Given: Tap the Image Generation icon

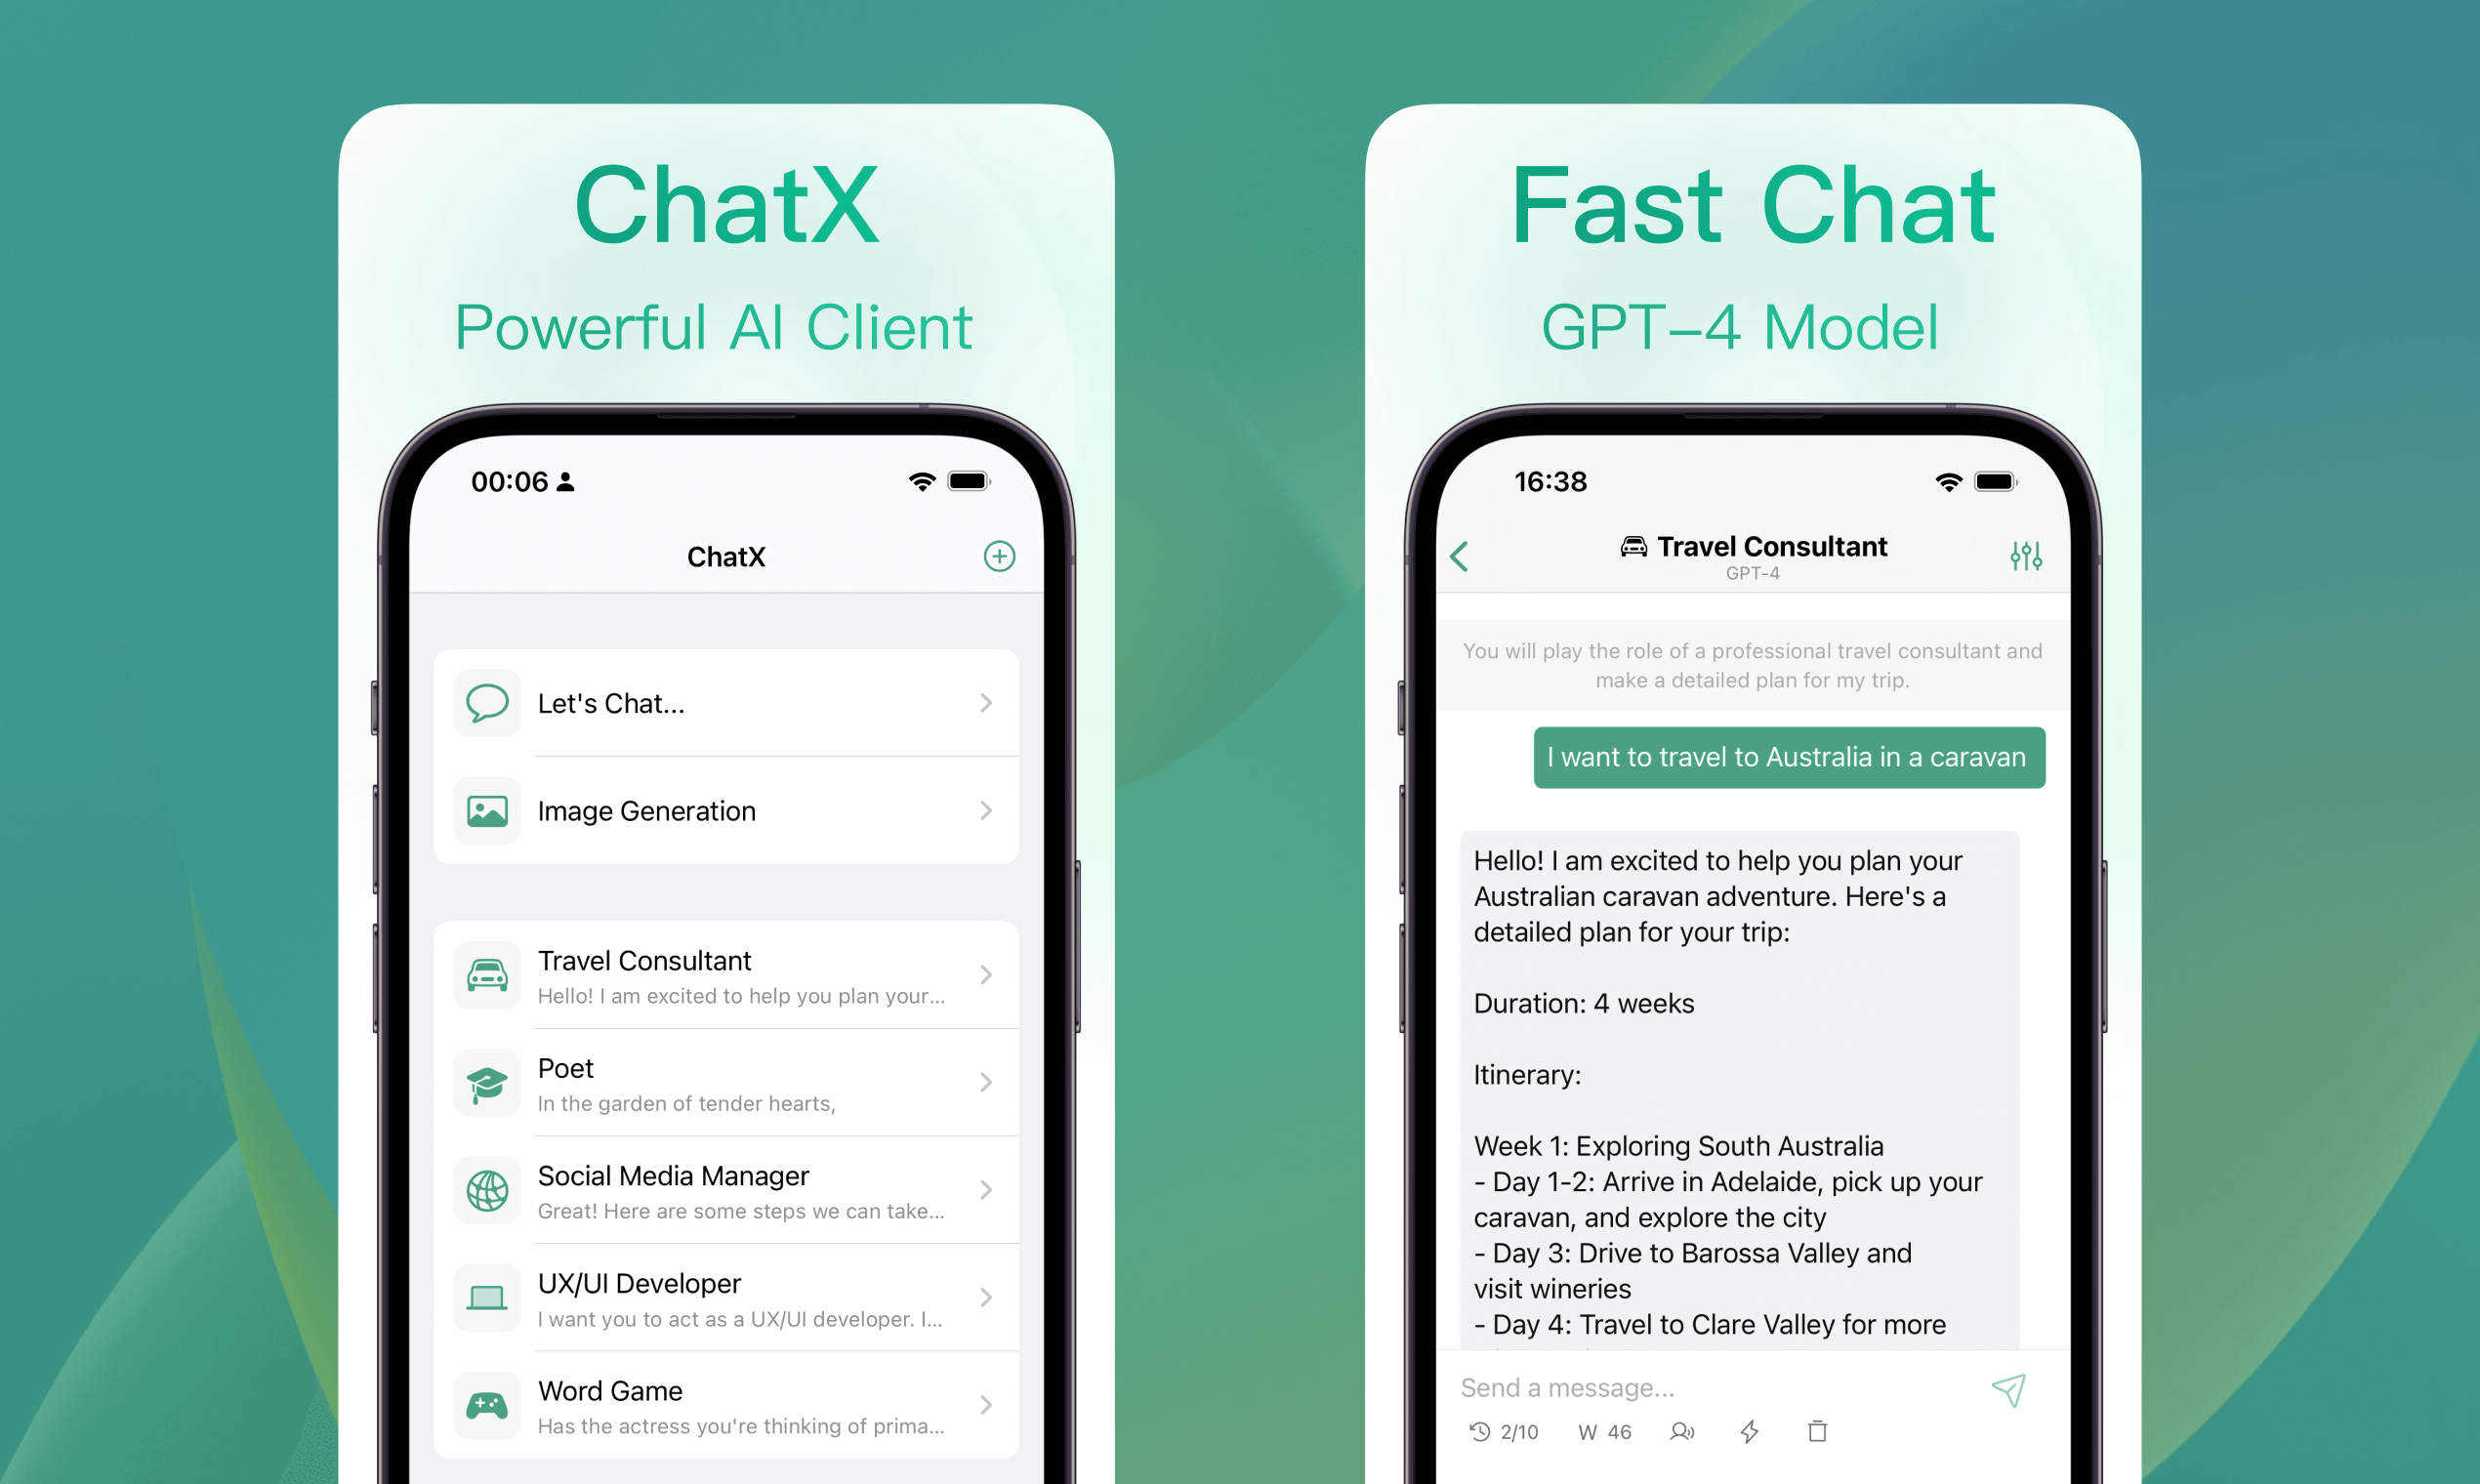Looking at the screenshot, I should coord(491,816).
